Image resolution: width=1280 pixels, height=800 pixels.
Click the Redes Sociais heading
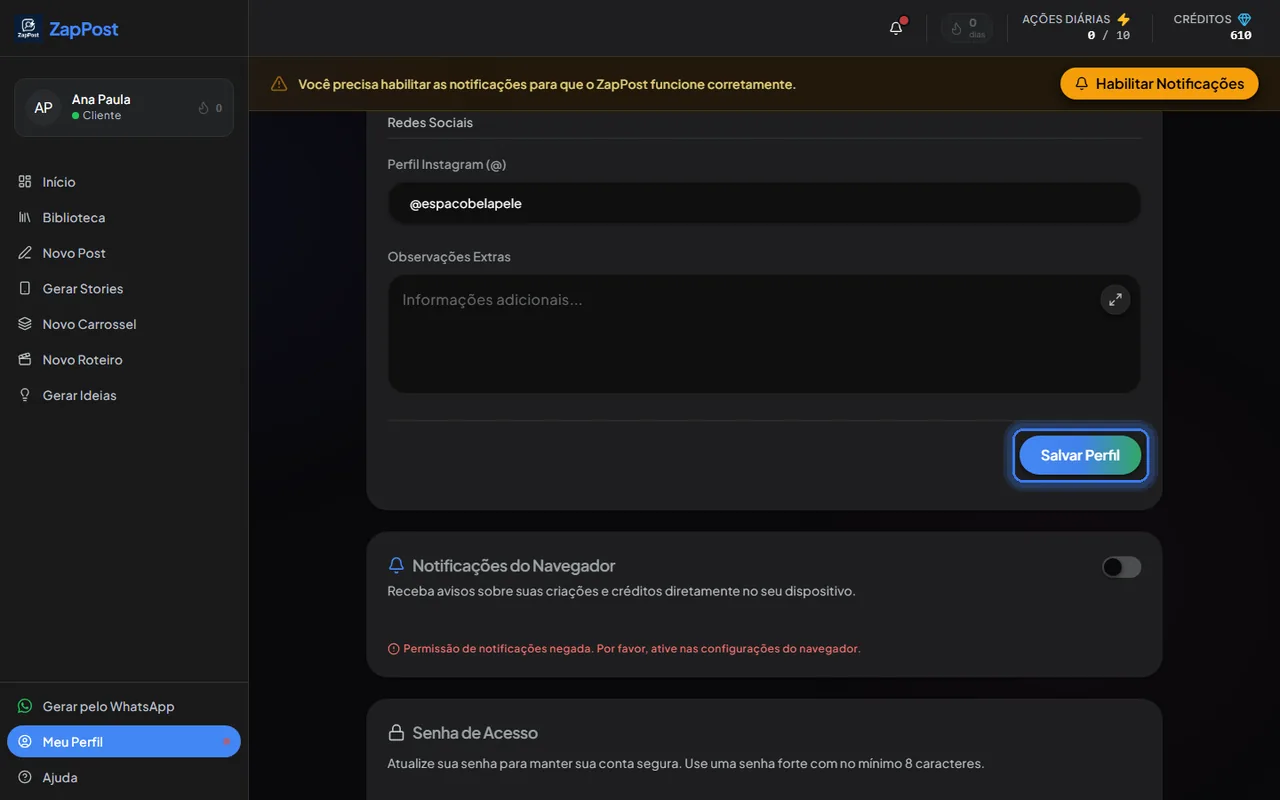point(430,122)
